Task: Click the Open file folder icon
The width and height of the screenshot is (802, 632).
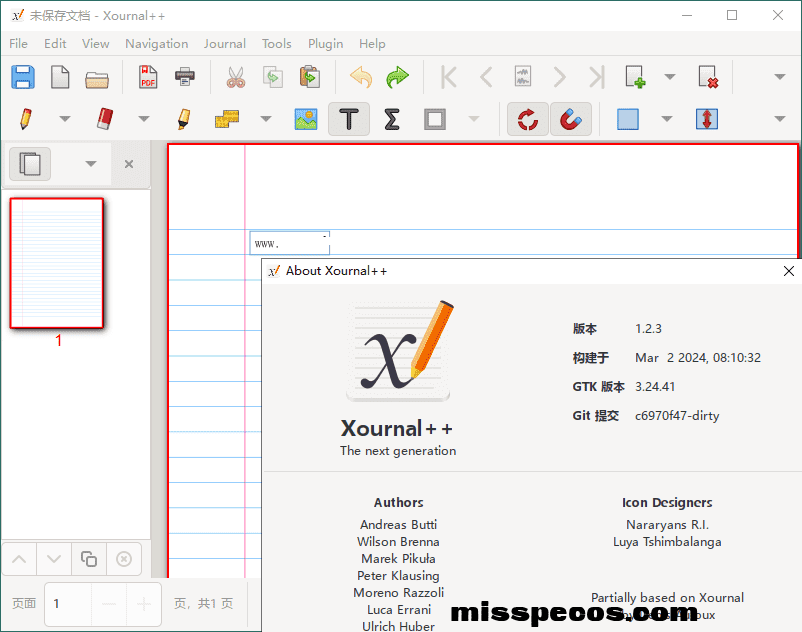Action: (97, 77)
